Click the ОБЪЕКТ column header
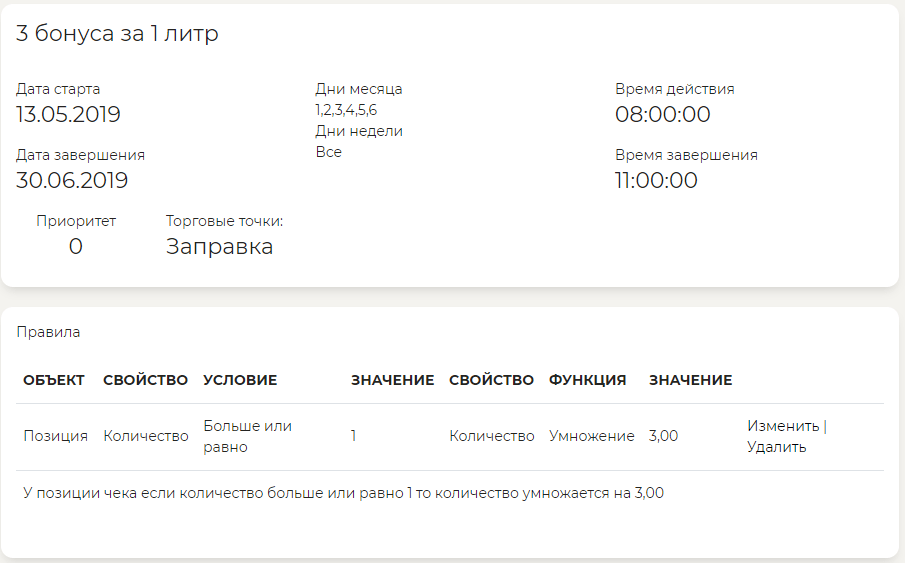Screen dimensions: 905x563 pyautogui.click(x=54, y=380)
